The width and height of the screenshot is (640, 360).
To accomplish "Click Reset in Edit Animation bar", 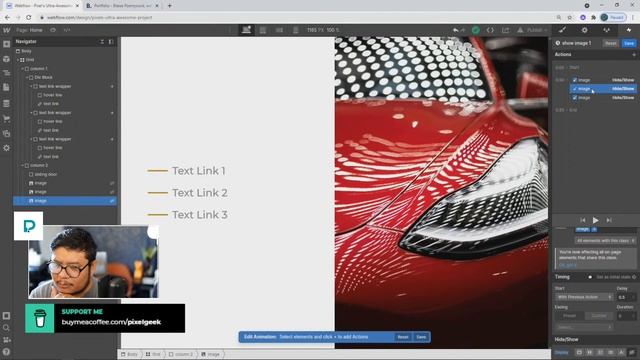I will [403, 337].
